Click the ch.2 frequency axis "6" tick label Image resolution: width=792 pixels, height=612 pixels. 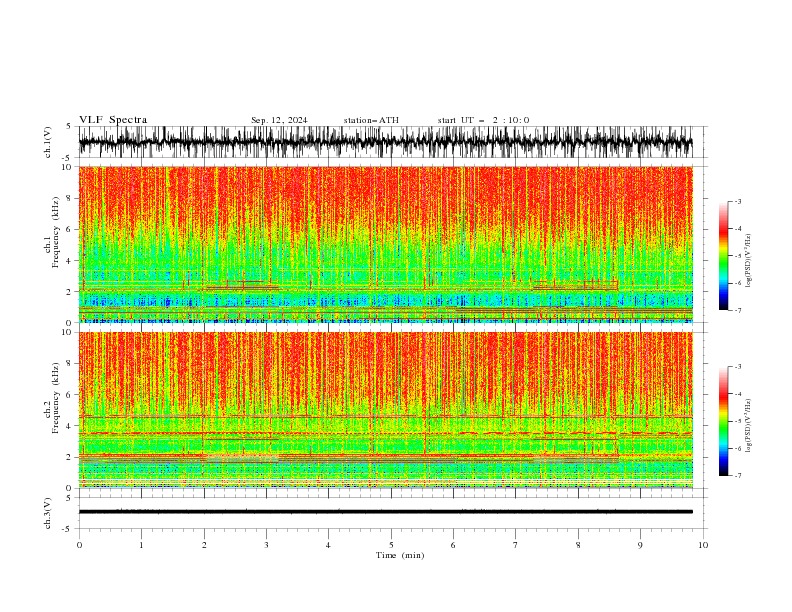[x=69, y=395]
